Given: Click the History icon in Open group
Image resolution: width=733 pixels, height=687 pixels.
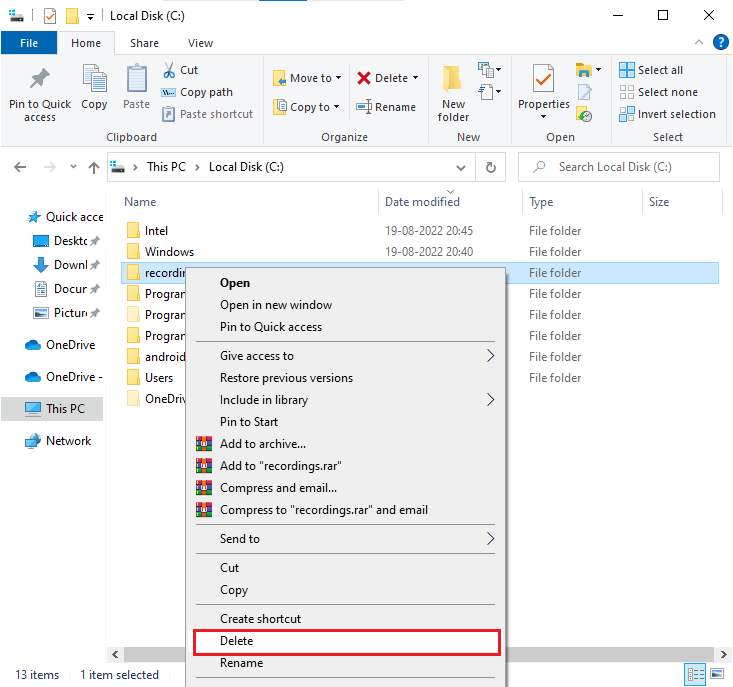Looking at the screenshot, I should 584,114.
